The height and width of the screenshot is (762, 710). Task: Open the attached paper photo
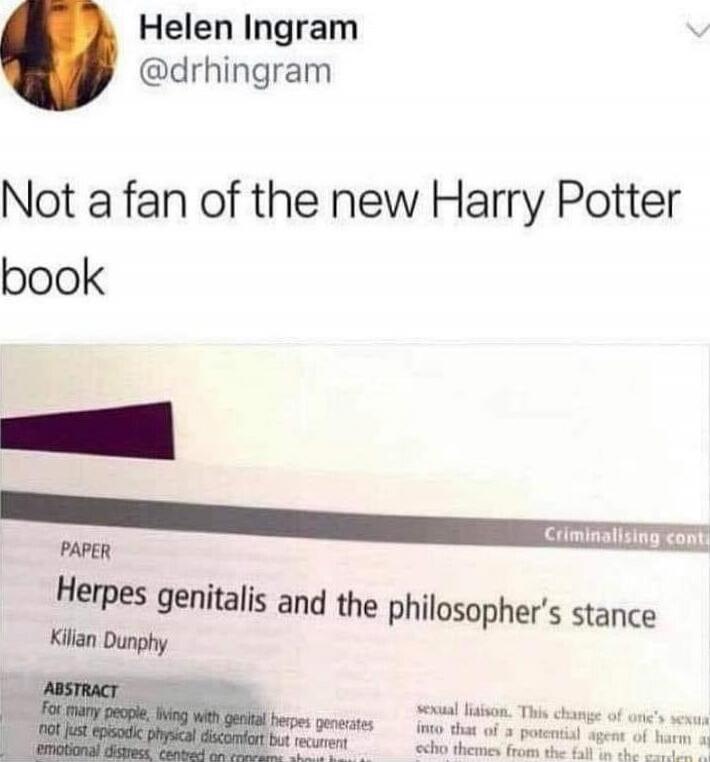pos(355,552)
